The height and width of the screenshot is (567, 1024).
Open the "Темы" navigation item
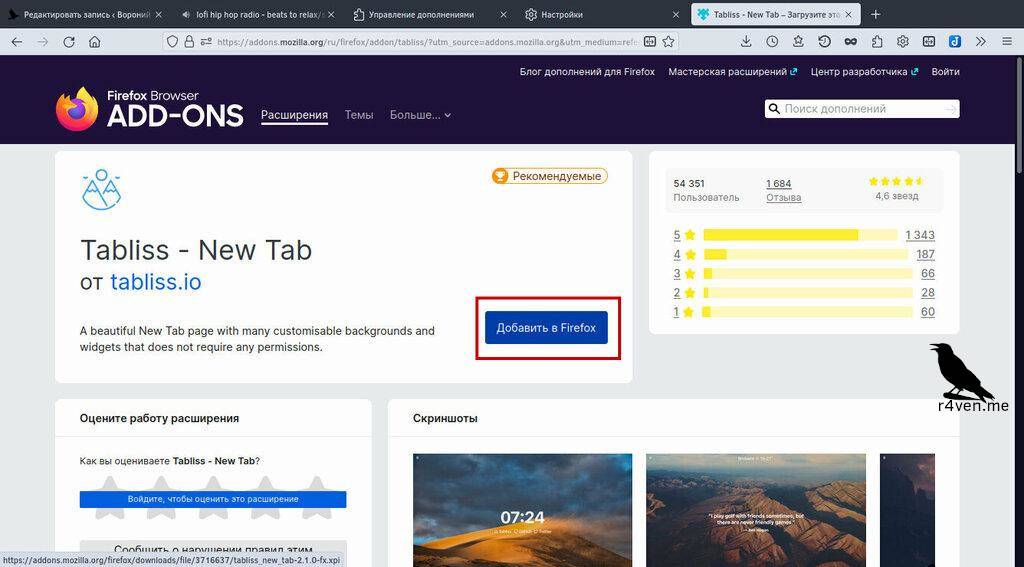pyautogui.click(x=359, y=115)
